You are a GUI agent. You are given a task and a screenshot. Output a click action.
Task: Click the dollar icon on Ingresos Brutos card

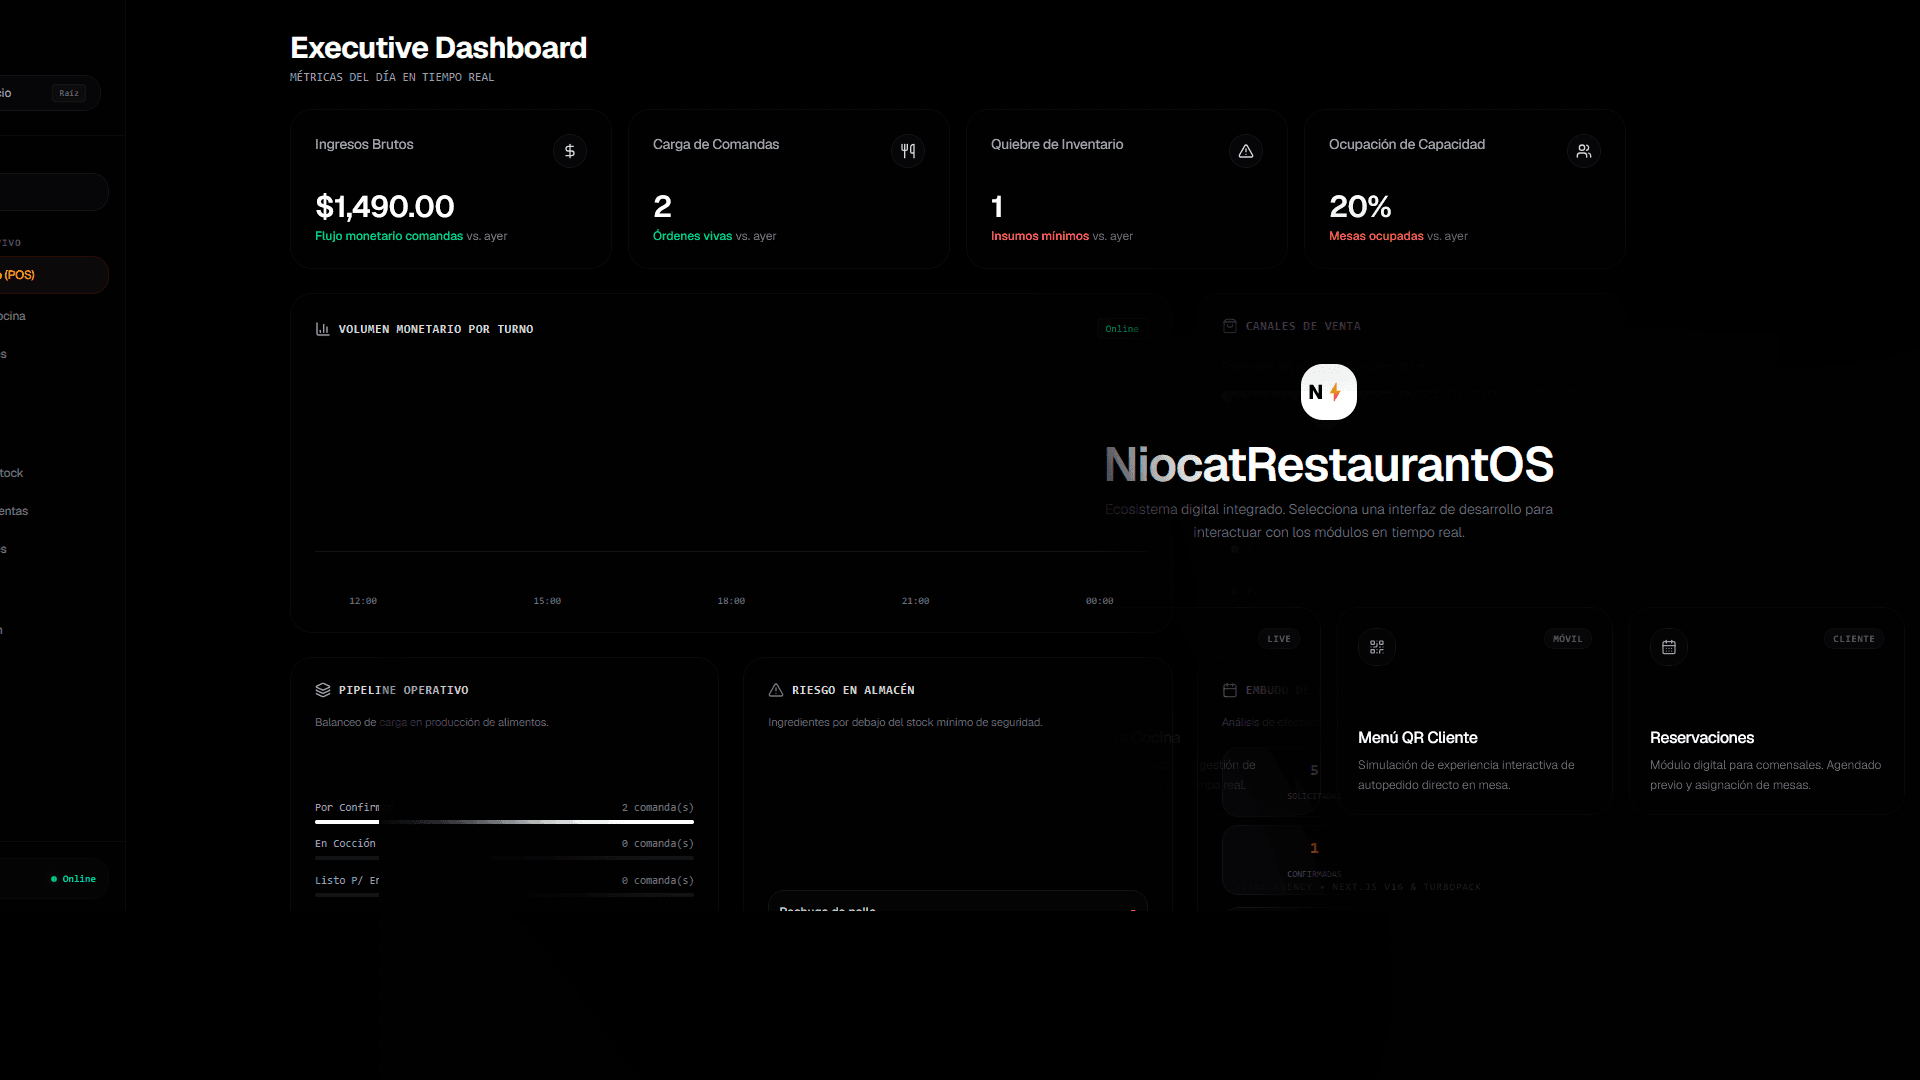tap(570, 151)
